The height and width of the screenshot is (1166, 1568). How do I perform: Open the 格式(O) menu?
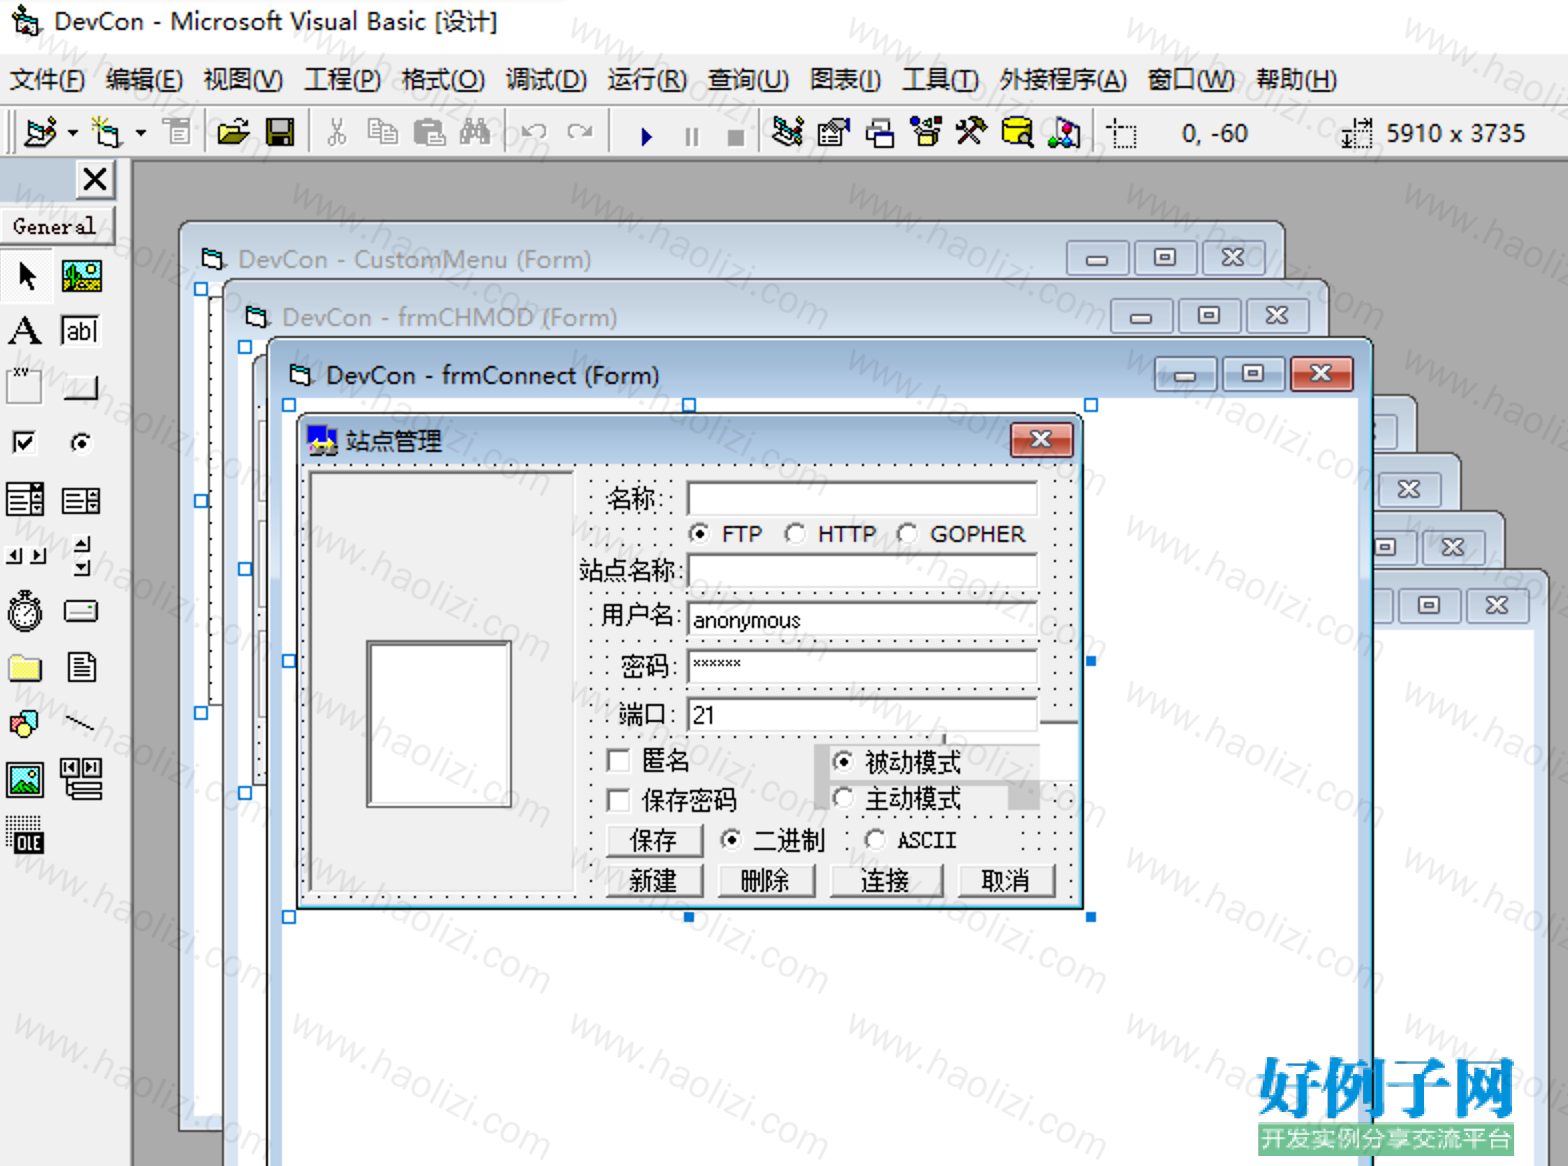click(443, 79)
